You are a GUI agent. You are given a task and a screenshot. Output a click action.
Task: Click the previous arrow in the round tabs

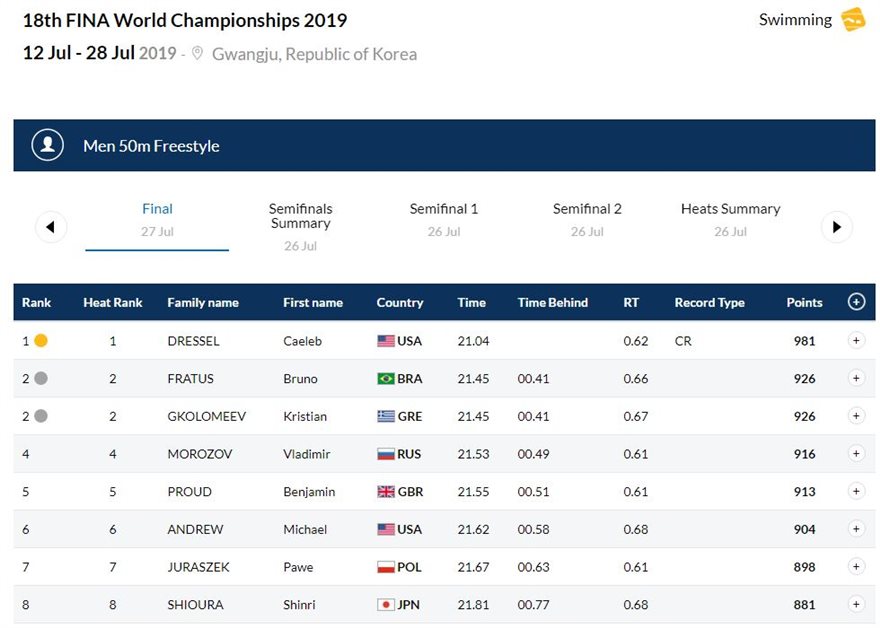click(51, 227)
